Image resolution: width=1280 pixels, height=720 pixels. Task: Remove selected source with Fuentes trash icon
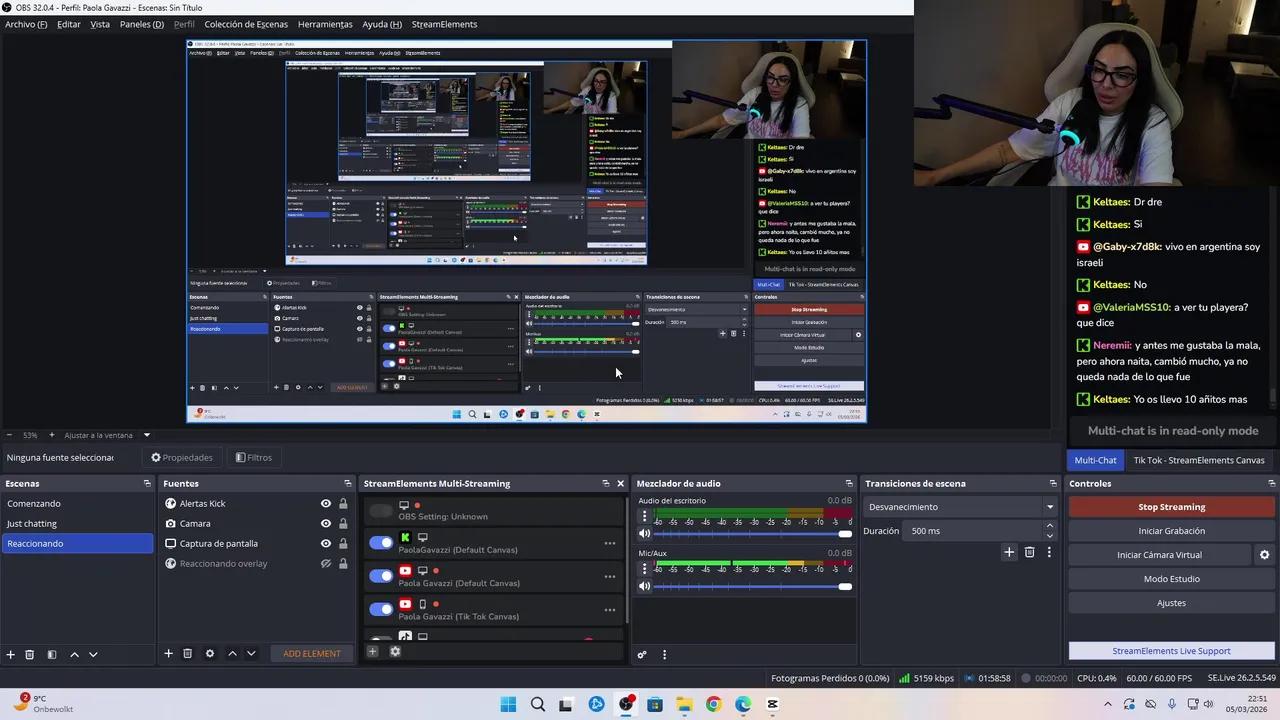click(187, 653)
